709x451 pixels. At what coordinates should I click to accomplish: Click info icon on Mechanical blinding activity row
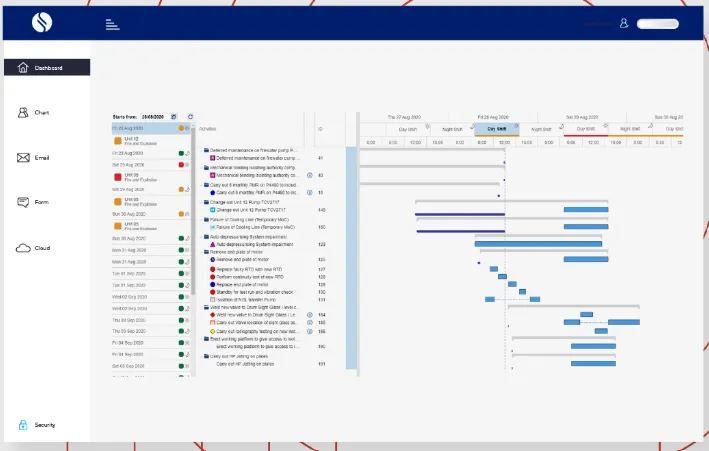coord(310,175)
